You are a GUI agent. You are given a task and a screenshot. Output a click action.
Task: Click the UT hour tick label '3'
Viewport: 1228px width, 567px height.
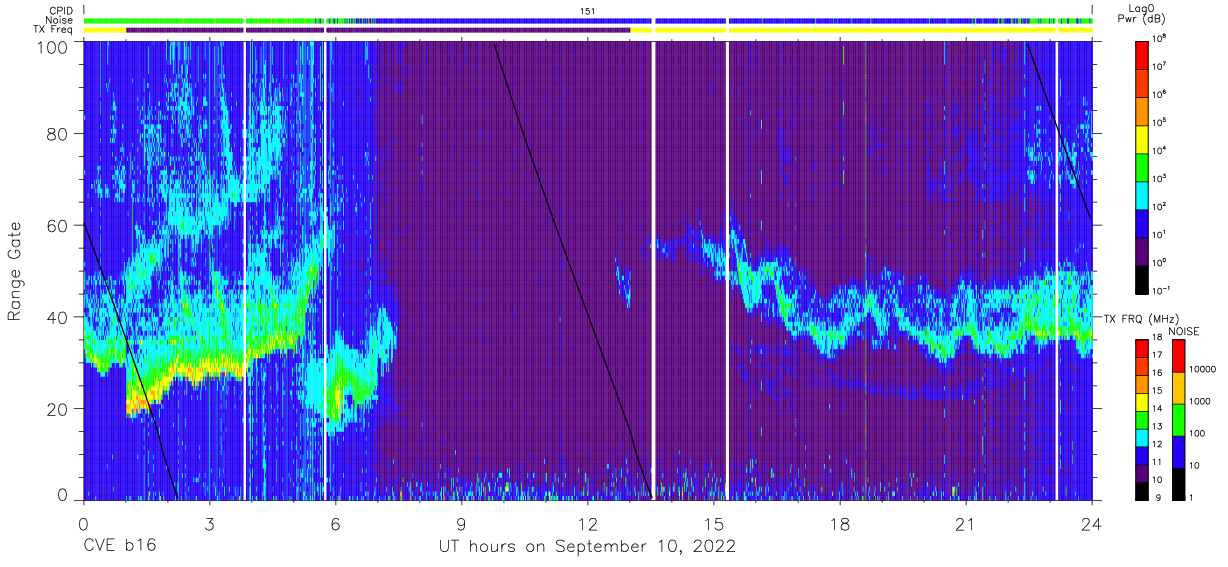[210, 523]
